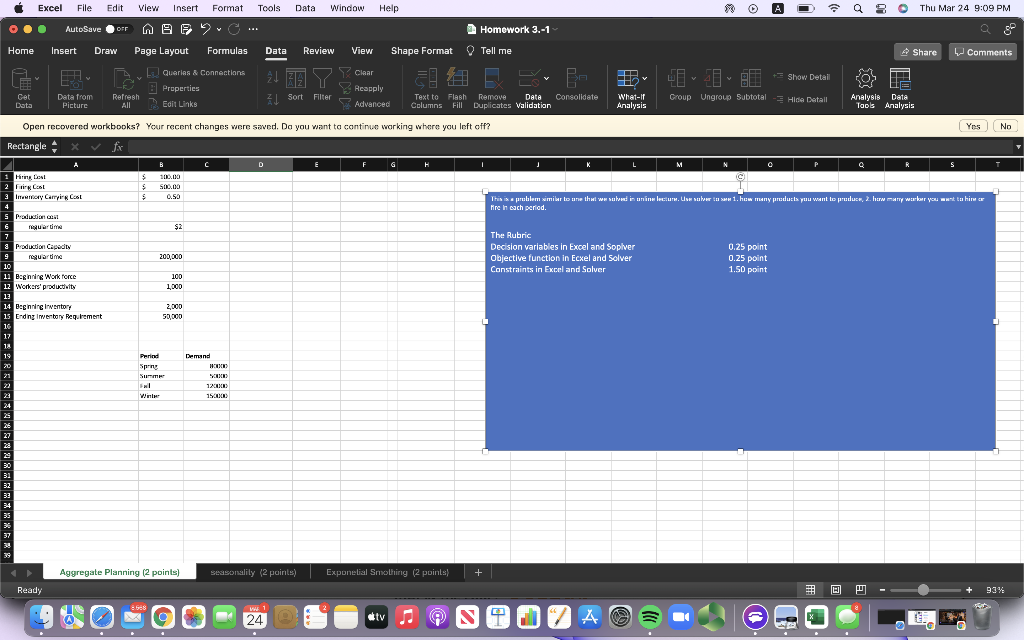Click the Group rows icon

click(677, 78)
